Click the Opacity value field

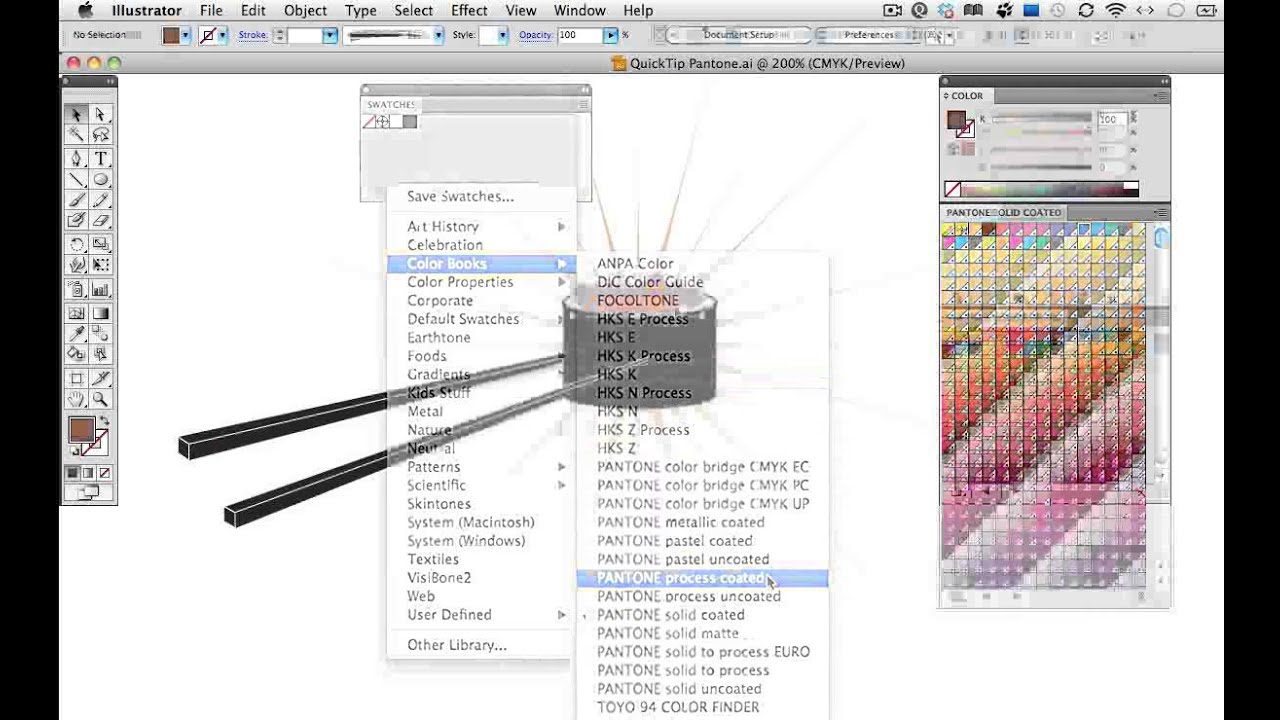[x=579, y=35]
